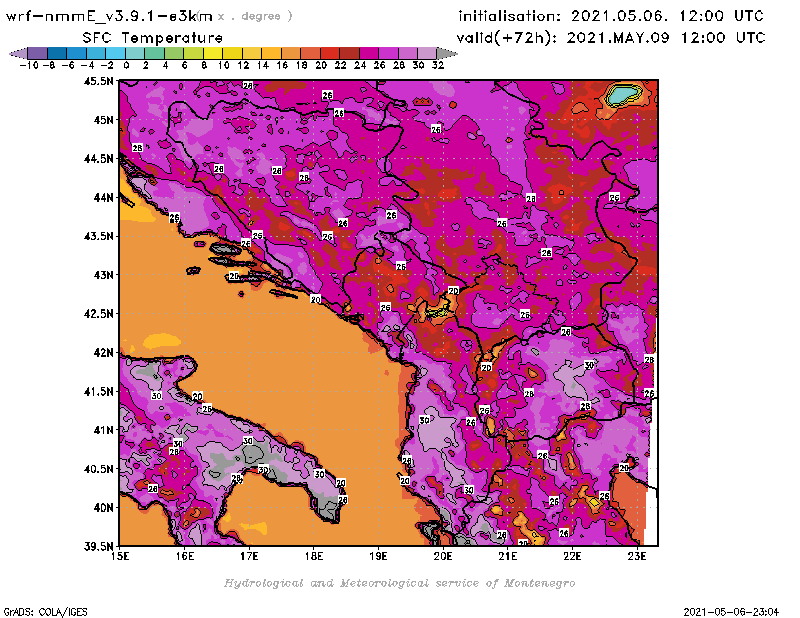800x618 pixels.
Task: Click the '17E' longitude axis label
Action: 249,556
